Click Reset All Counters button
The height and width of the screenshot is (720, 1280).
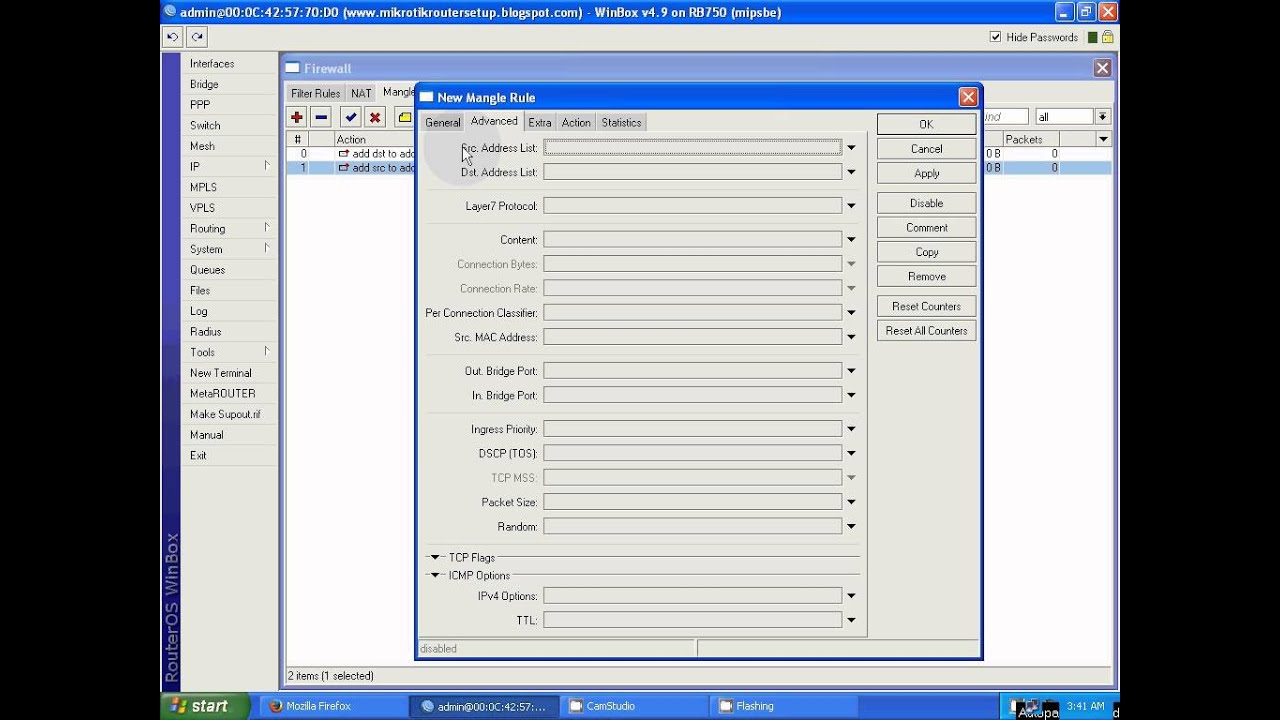click(x=926, y=331)
